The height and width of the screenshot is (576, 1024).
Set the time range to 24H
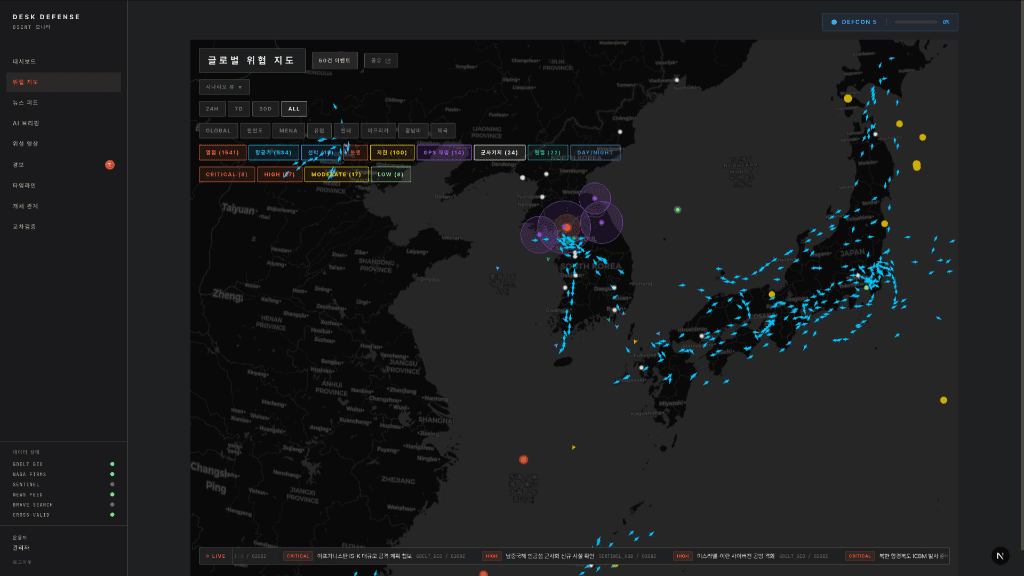pyautogui.click(x=212, y=109)
